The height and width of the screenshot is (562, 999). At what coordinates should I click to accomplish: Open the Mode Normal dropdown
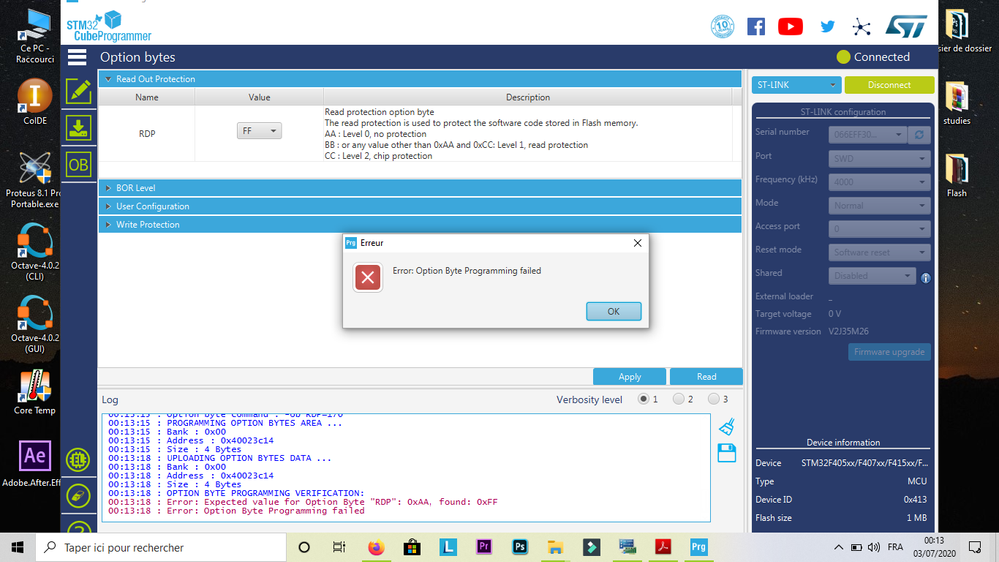pos(879,205)
